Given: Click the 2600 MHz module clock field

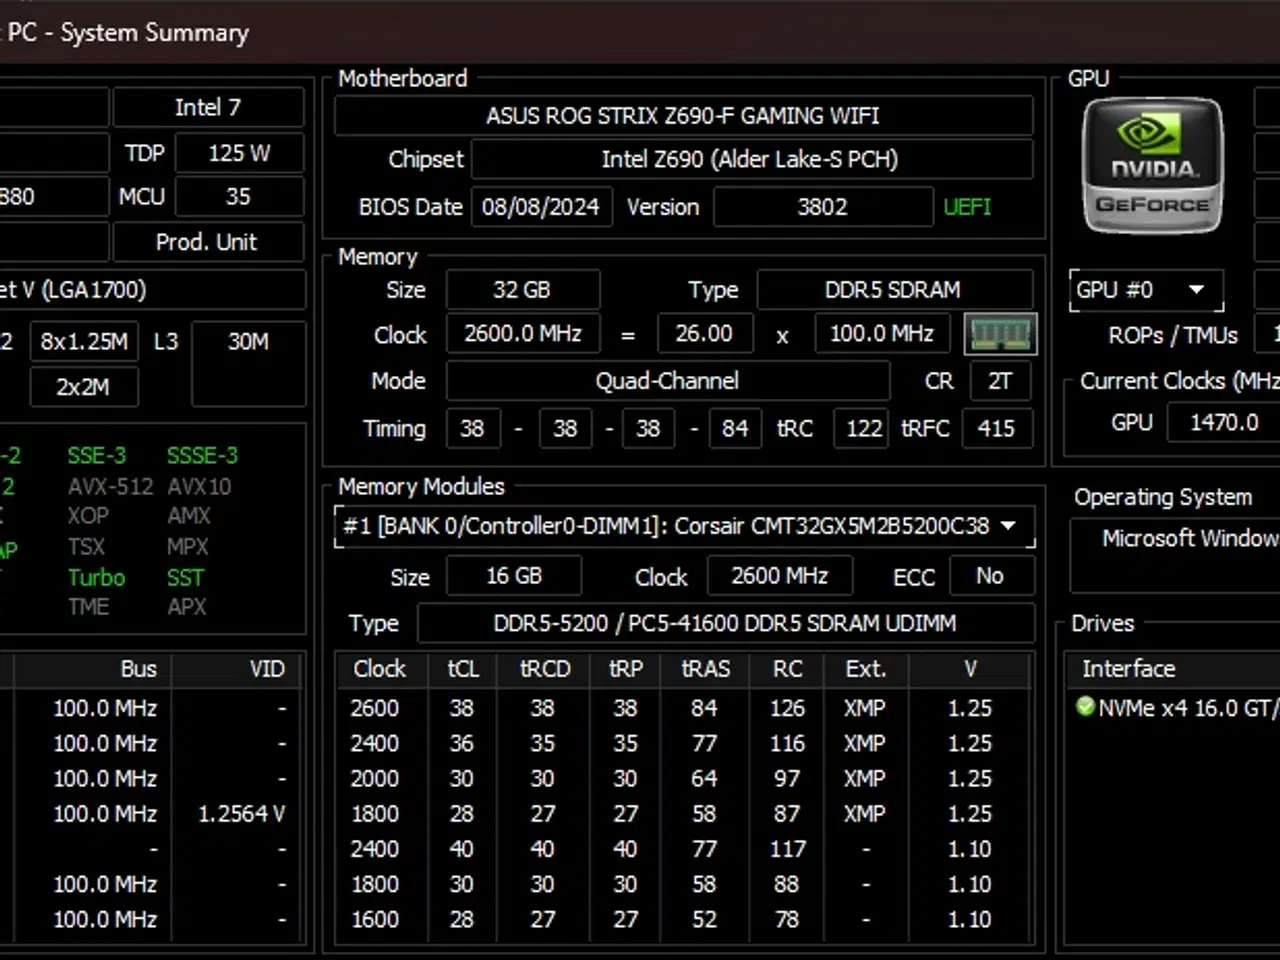Looking at the screenshot, I should pyautogui.click(x=780, y=576).
